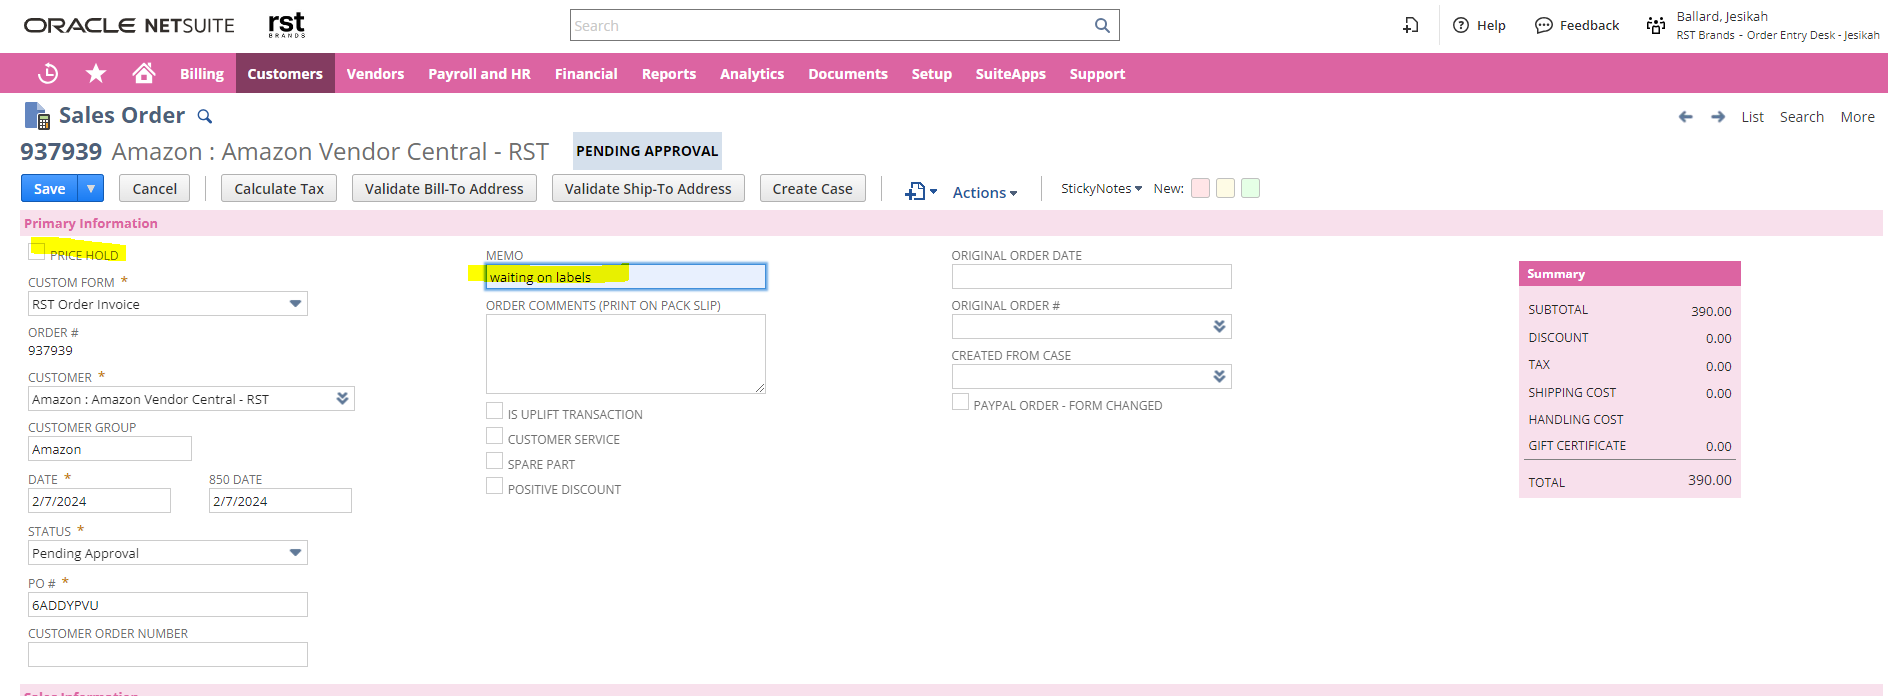Click Validate Ship-To Address
This screenshot has height=696, width=1888.
tap(648, 188)
